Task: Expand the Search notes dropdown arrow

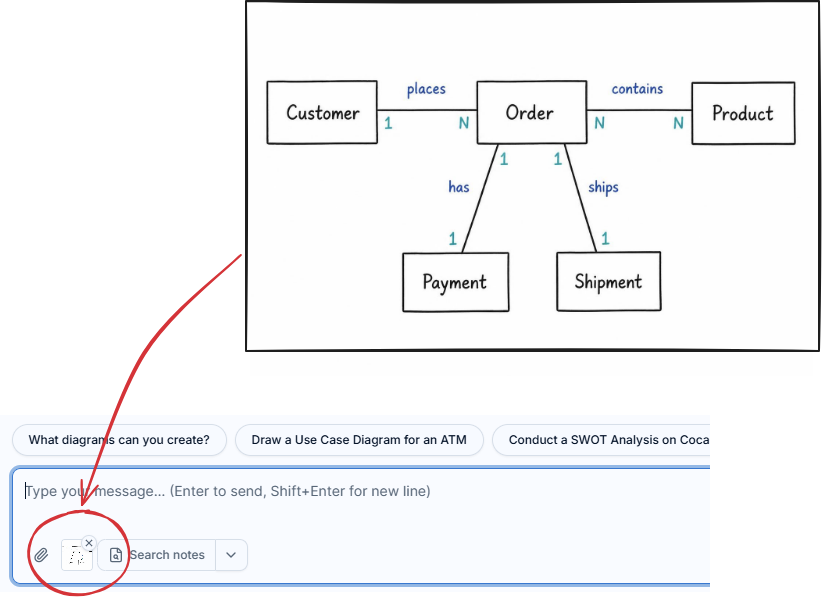Action: [231, 555]
